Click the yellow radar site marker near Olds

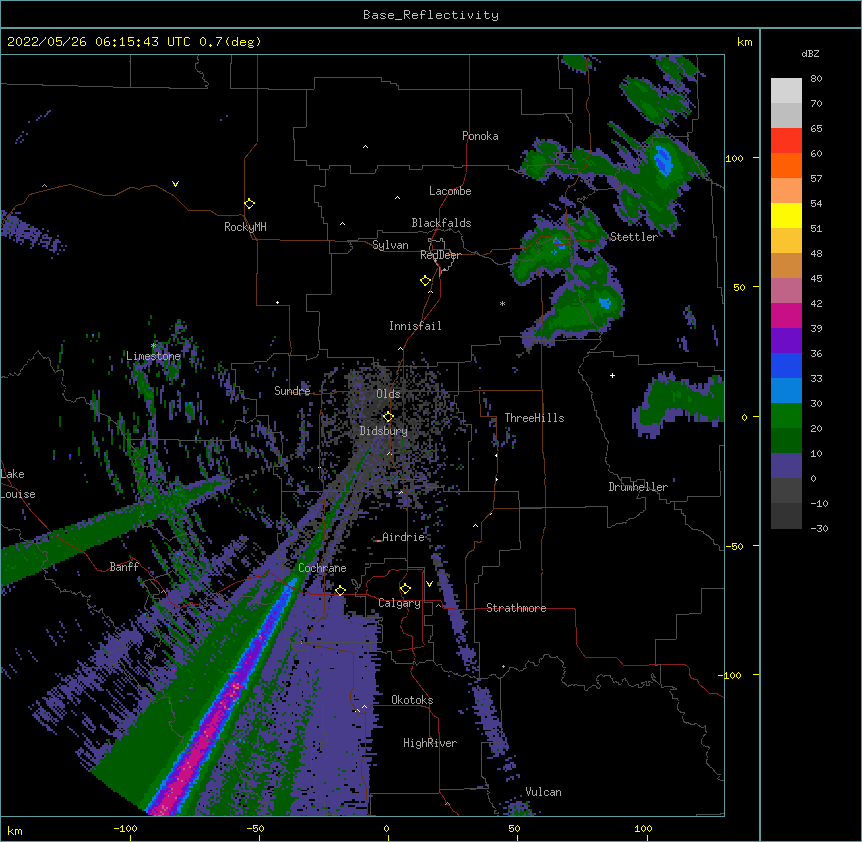coord(388,417)
